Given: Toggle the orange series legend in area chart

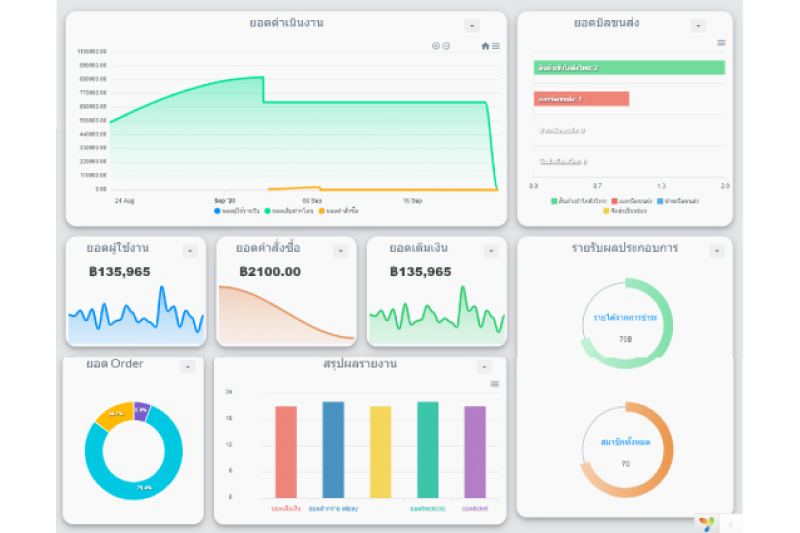Looking at the screenshot, I should 339,211.
